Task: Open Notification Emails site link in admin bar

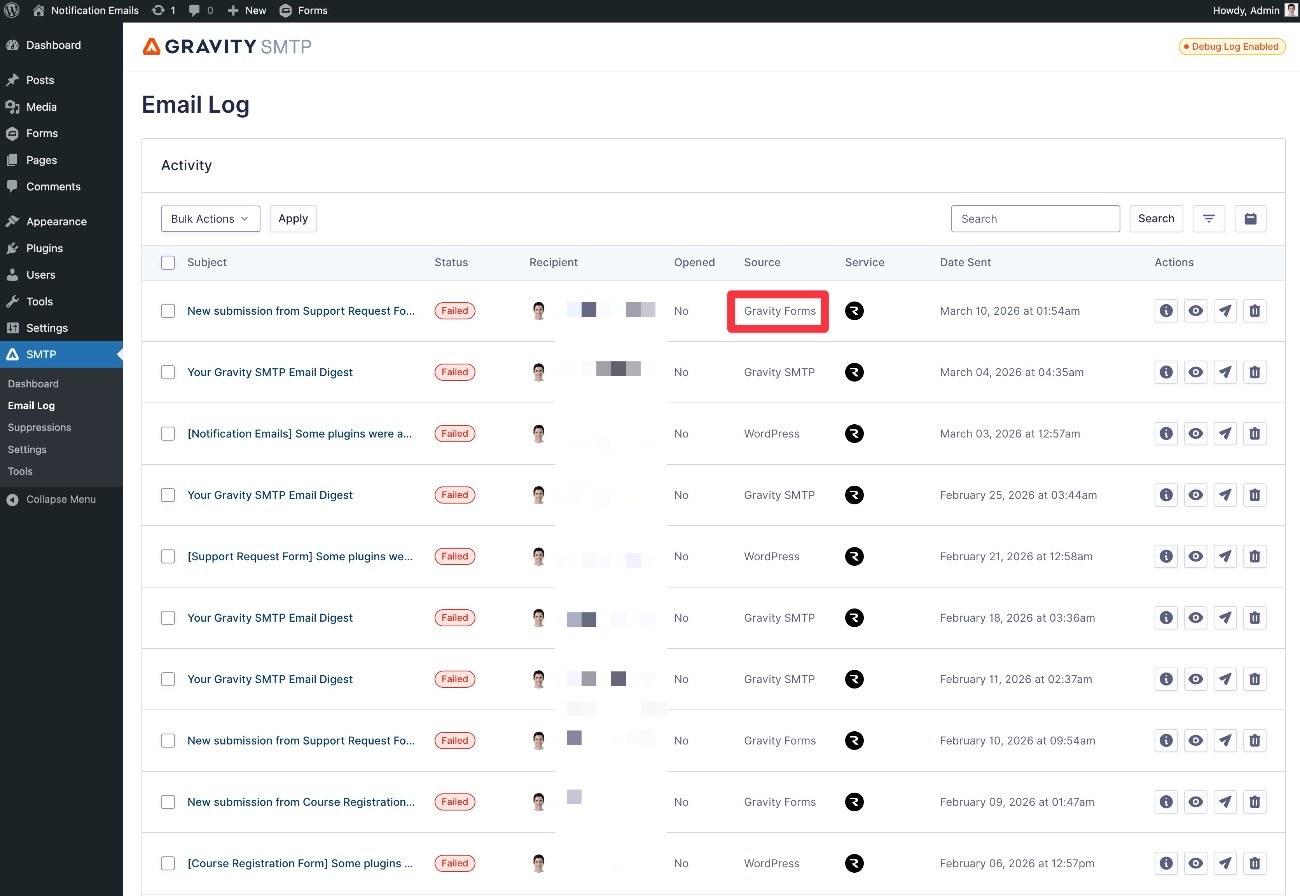Action: pyautogui.click(x=84, y=10)
